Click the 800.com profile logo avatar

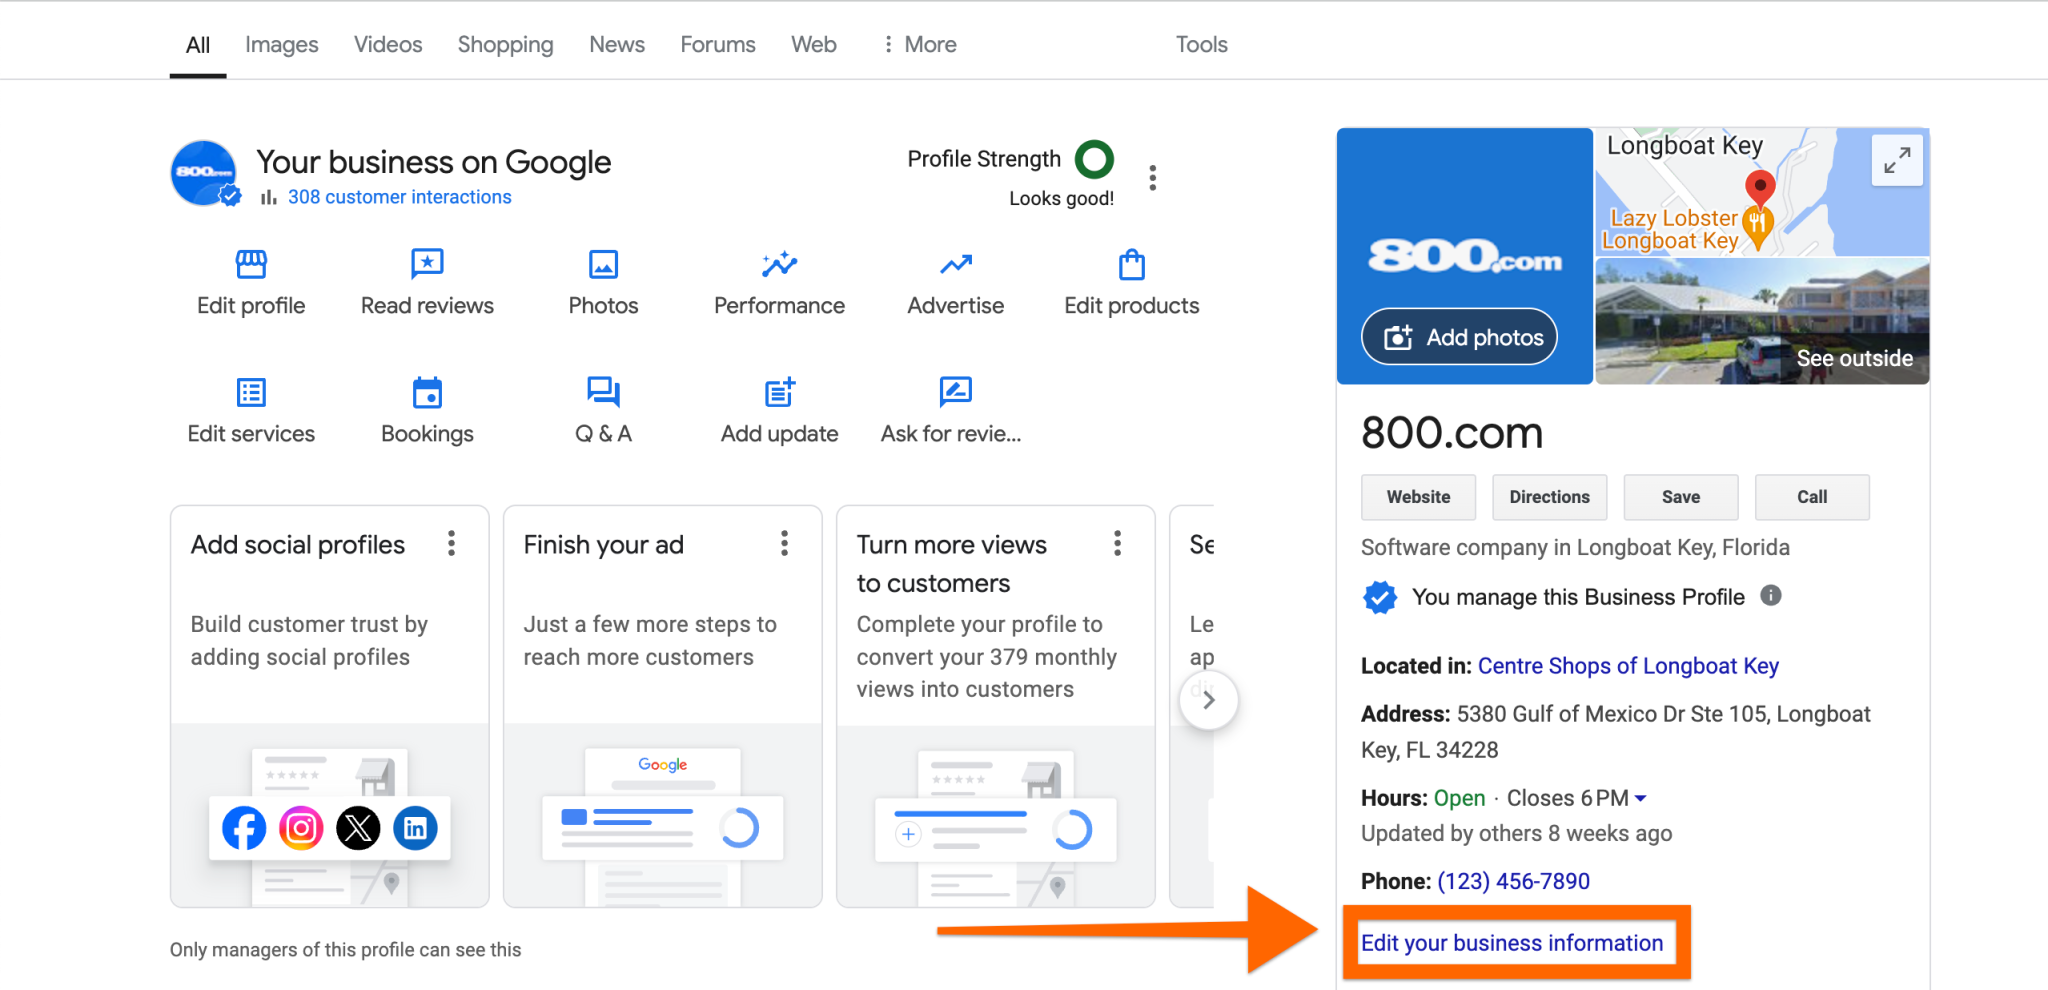pyautogui.click(x=204, y=173)
